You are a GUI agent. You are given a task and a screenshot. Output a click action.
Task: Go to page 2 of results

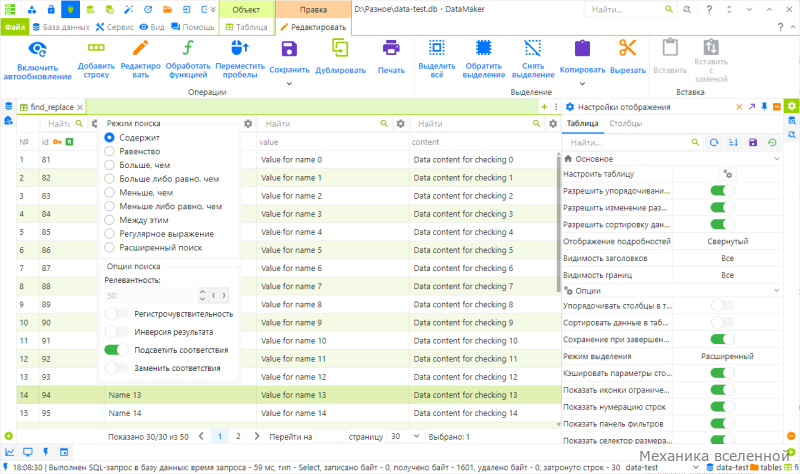tap(238, 436)
